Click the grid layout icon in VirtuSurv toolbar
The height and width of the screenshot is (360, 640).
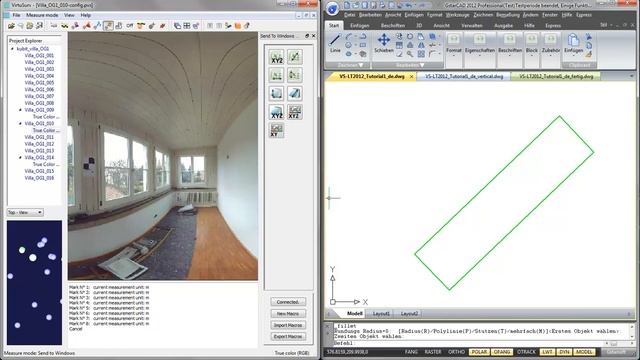click(187, 26)
